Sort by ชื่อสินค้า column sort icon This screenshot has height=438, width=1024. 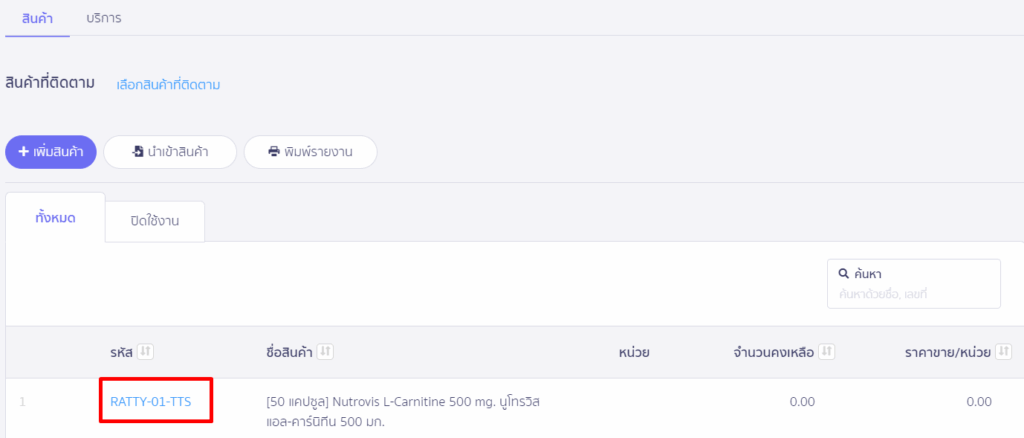(x=326, y=352)
